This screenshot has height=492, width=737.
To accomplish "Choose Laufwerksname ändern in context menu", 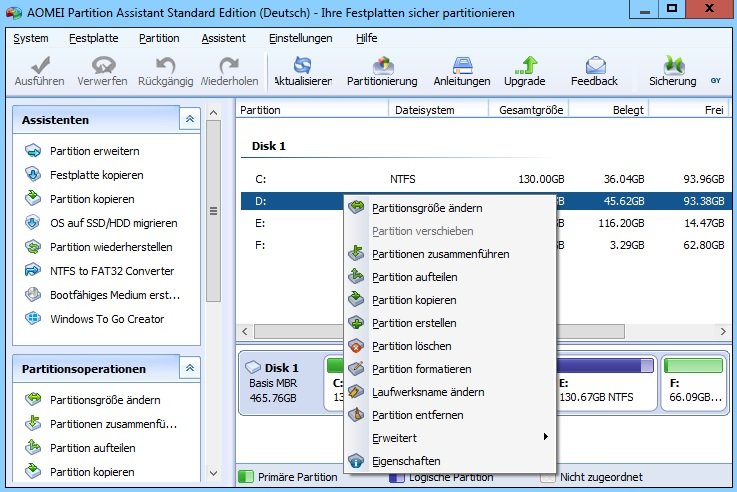I will point(450,392).
